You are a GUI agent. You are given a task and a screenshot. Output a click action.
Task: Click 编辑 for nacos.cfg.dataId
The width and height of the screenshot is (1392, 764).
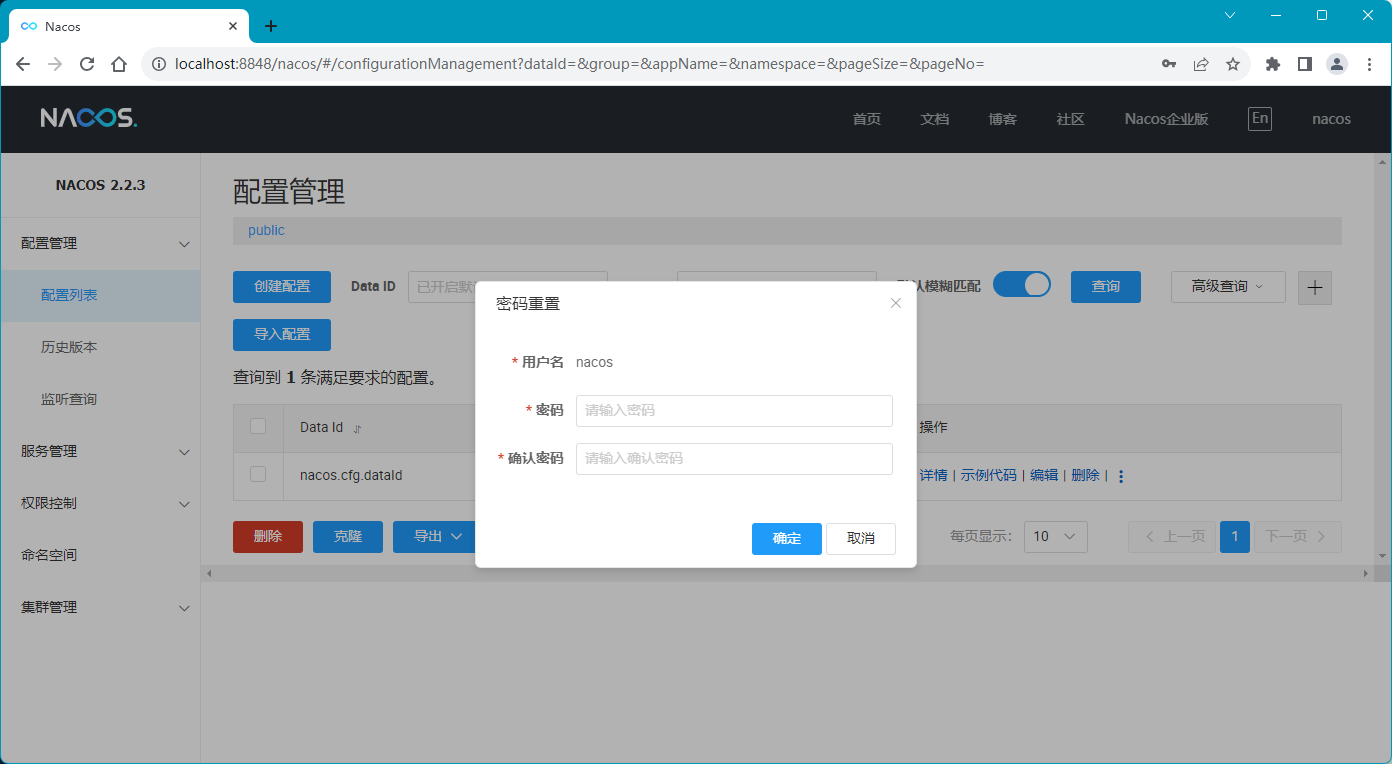pyautogui.click(x=1044, y=475)
